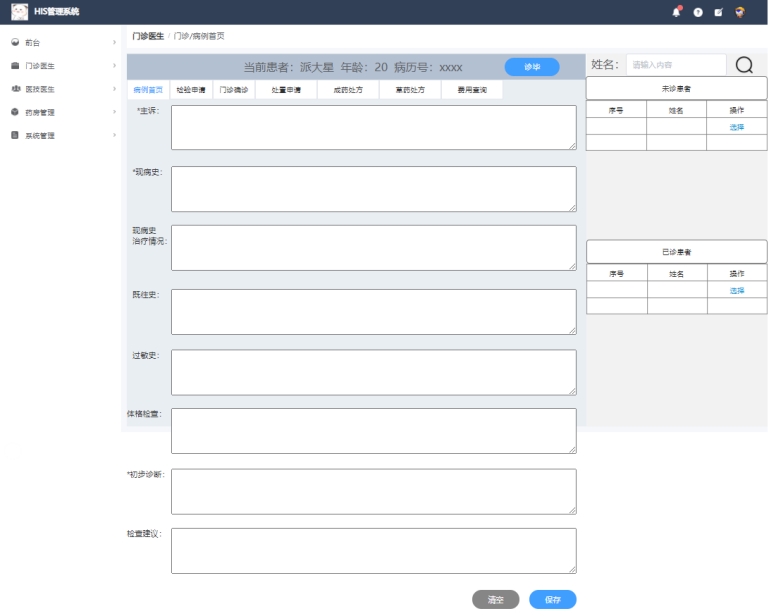Click 选择 link in 未诊患者 table
Viewport: 776px width, 616px height.
[736, 127]
